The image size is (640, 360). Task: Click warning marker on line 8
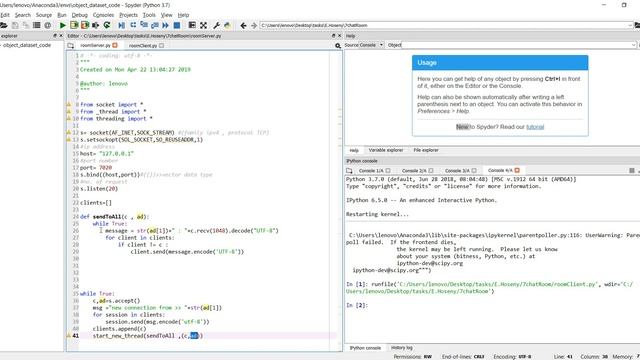pos(69,104)
